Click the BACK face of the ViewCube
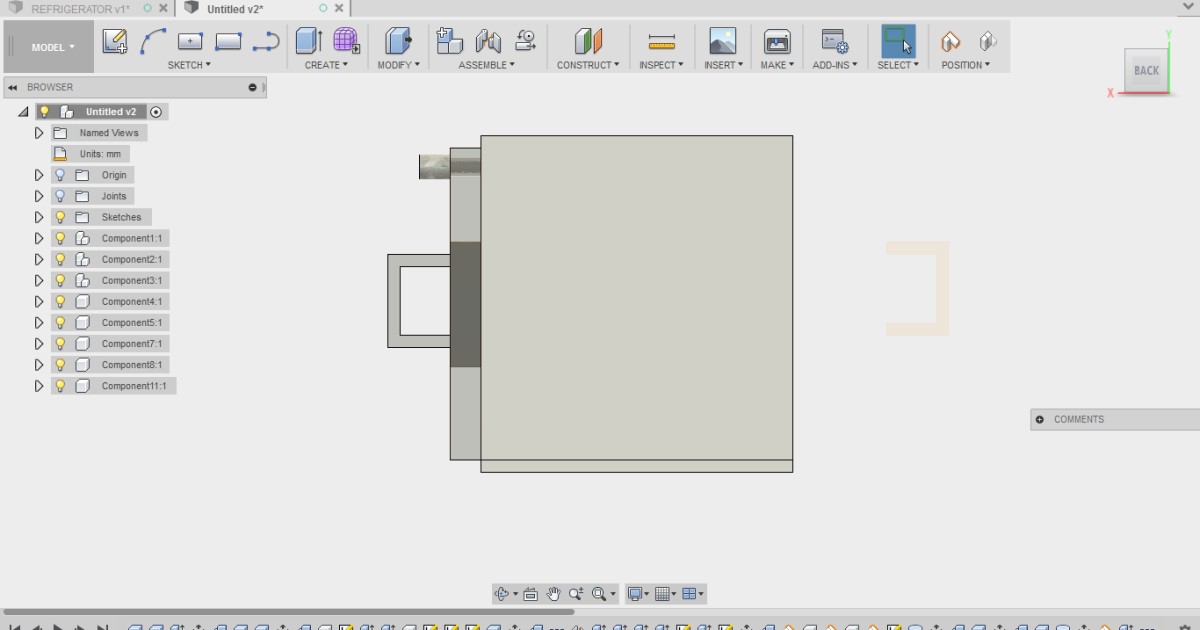This screenshot has width=1200, height=630. coord(1146,71)
